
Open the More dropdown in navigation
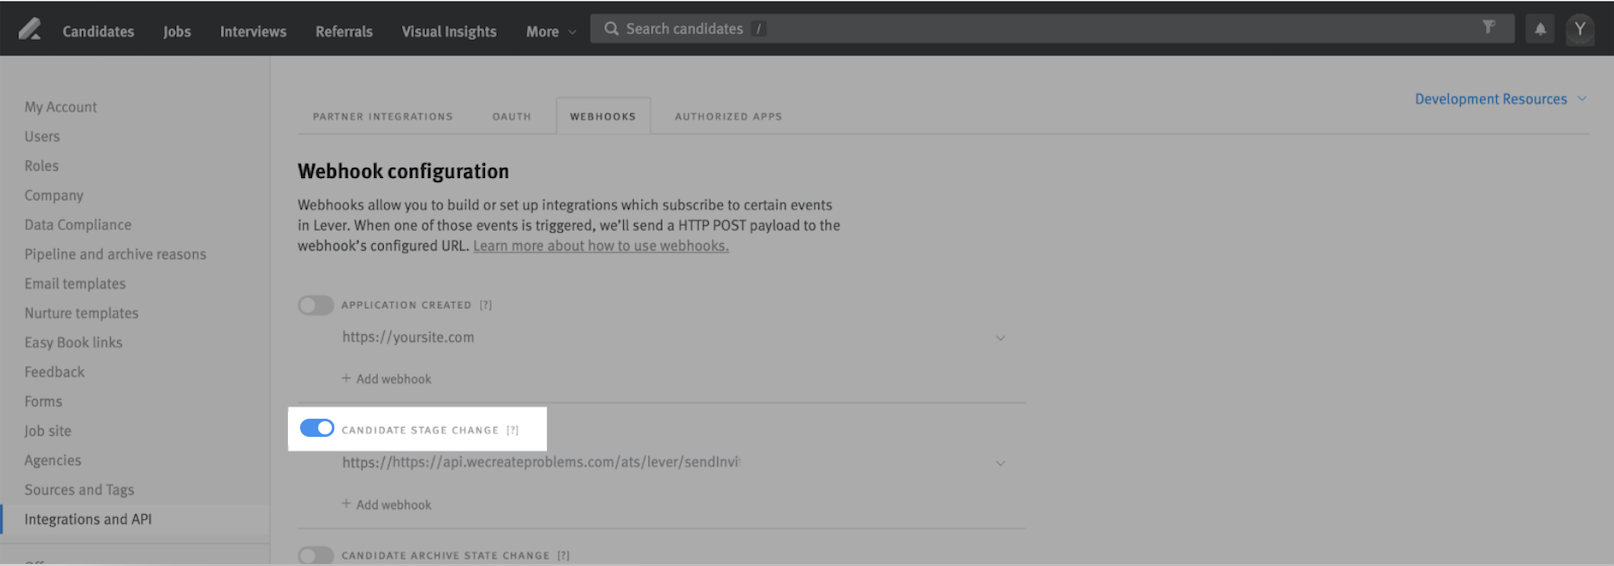click(551, 32)
